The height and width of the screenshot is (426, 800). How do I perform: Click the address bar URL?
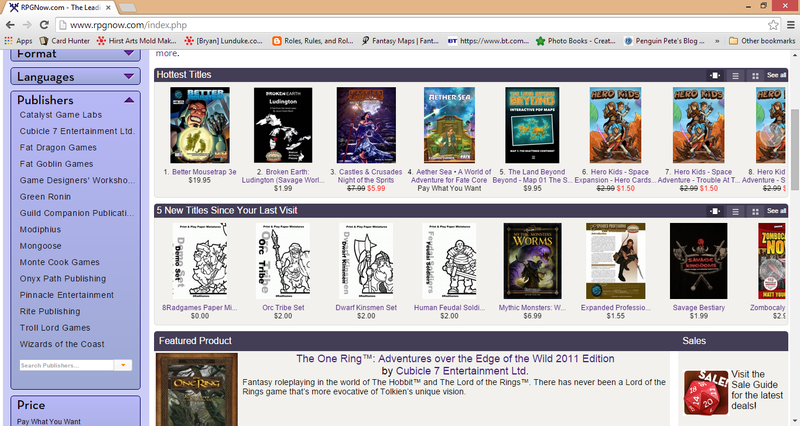tap(128, 24)
